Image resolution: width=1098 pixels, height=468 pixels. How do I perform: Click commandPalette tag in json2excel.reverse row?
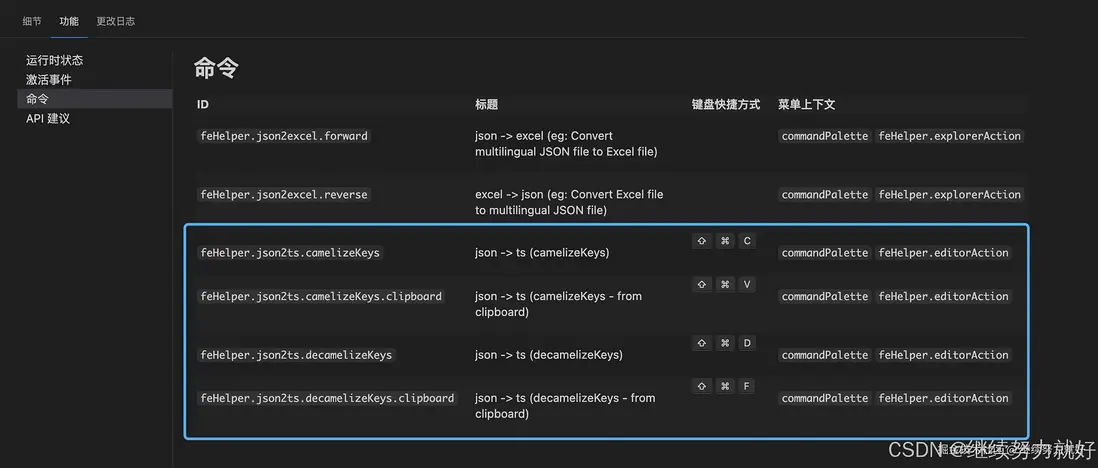824,194
